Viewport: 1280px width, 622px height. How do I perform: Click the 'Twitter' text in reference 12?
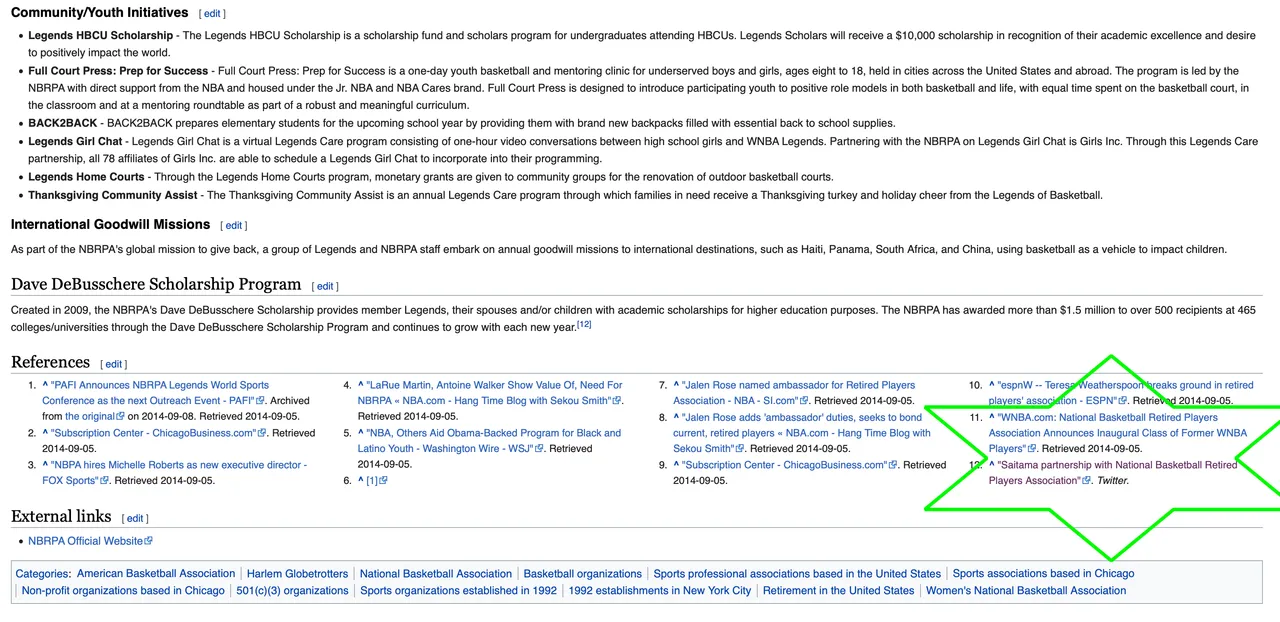point(1112,481)
